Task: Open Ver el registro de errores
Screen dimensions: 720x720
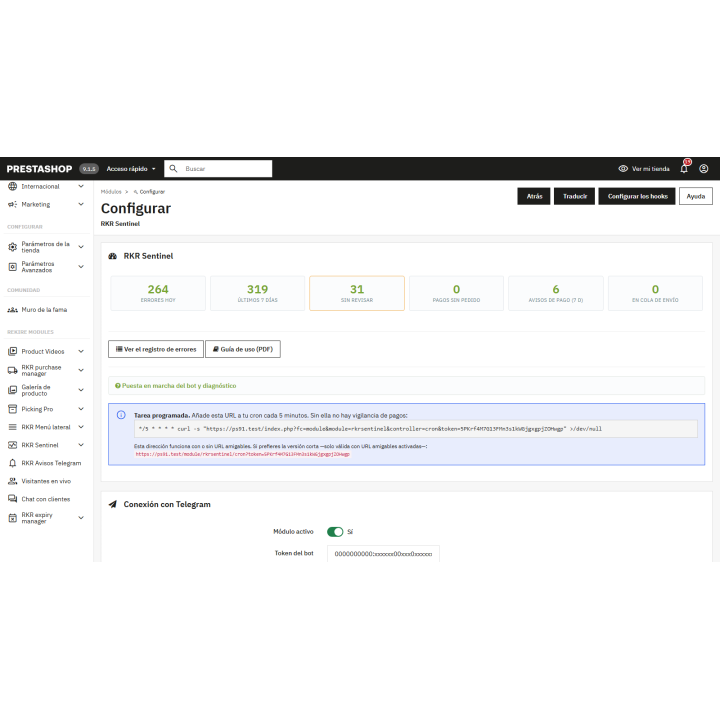Action: (156, 349)
